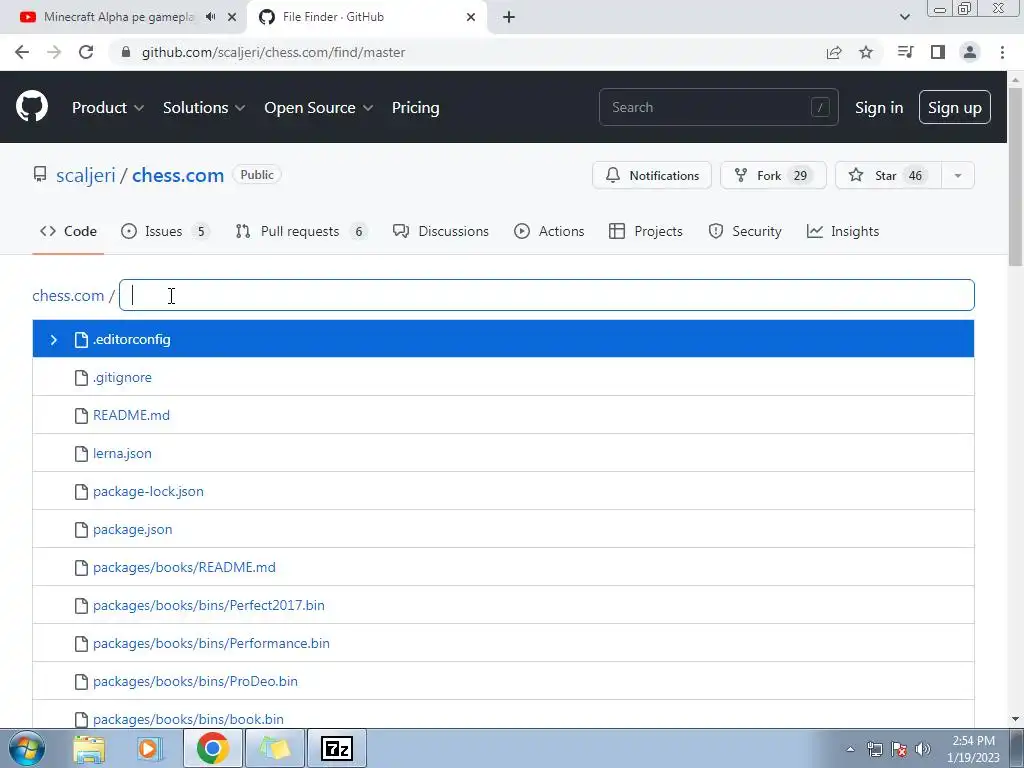The width and height of the screenshot is (1024, 768).
Task: Open a new tab with plus icon
Action: point(509,17)
